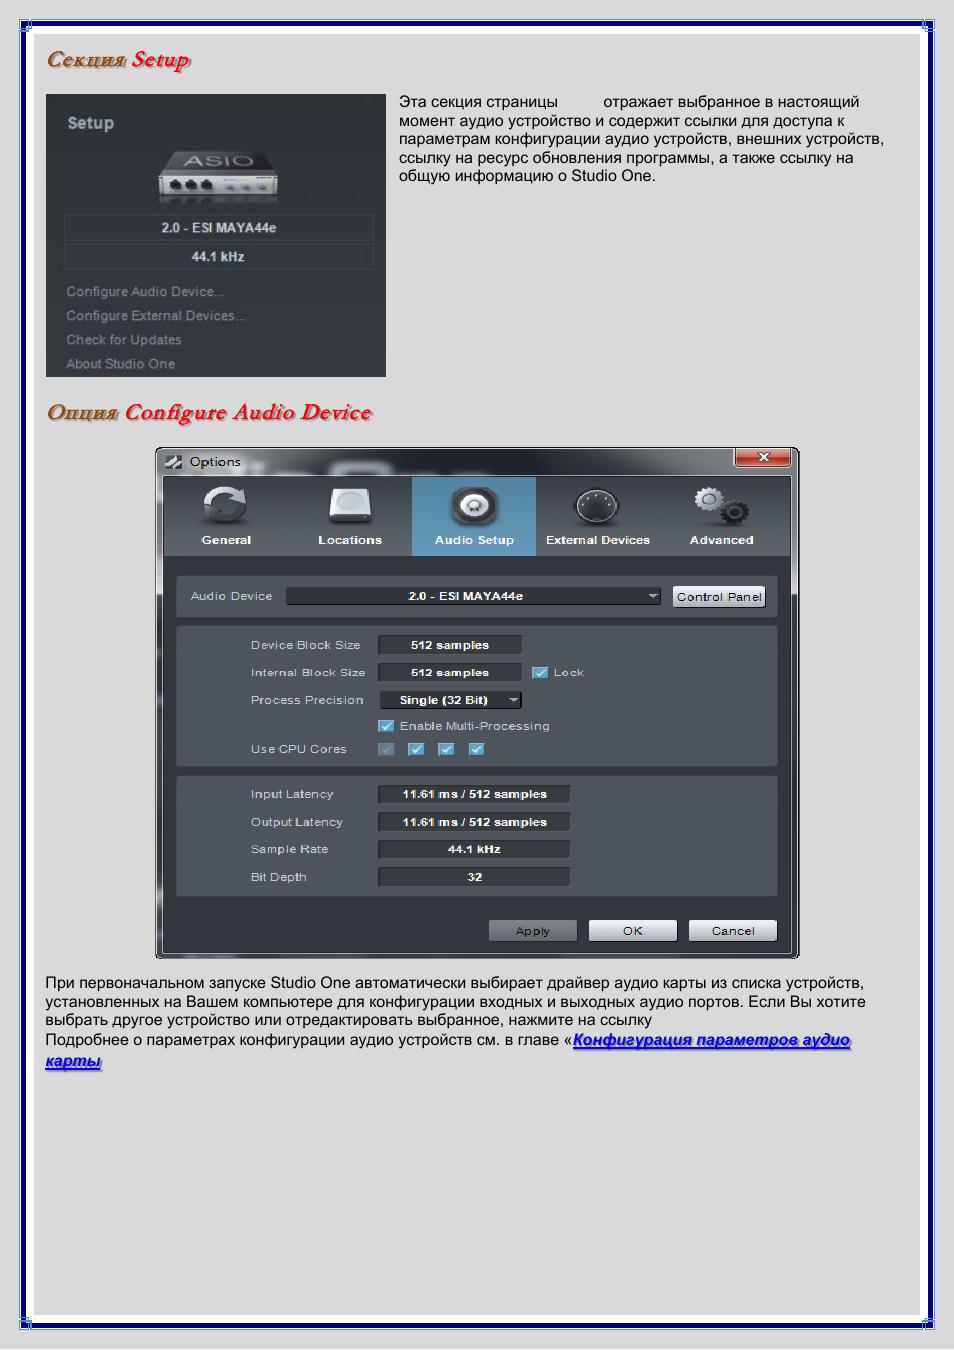Screen dimensions: 954x1350
Task: Click the Bit Depth value 32
Action: click(474, 877)
